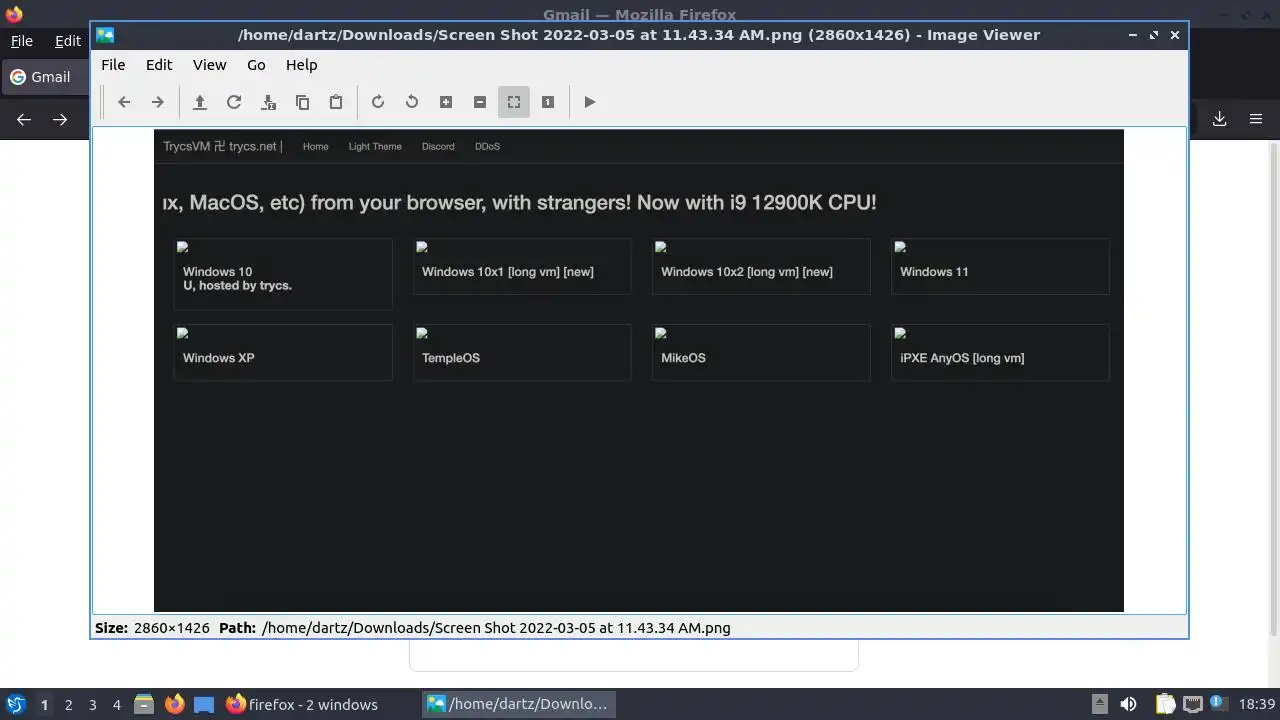Click the MikeOS card in image
The image size is (1280, 720).
761,352
